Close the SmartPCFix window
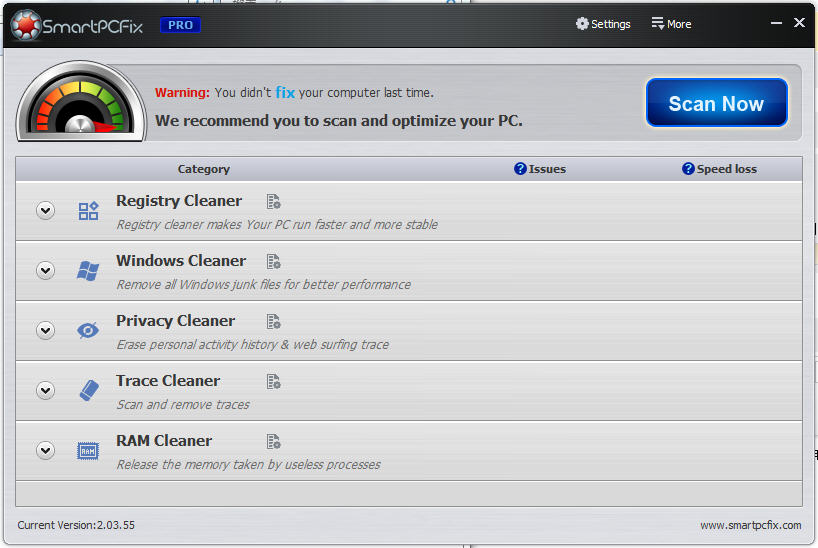Screen dimensions: 818x548 799,22
